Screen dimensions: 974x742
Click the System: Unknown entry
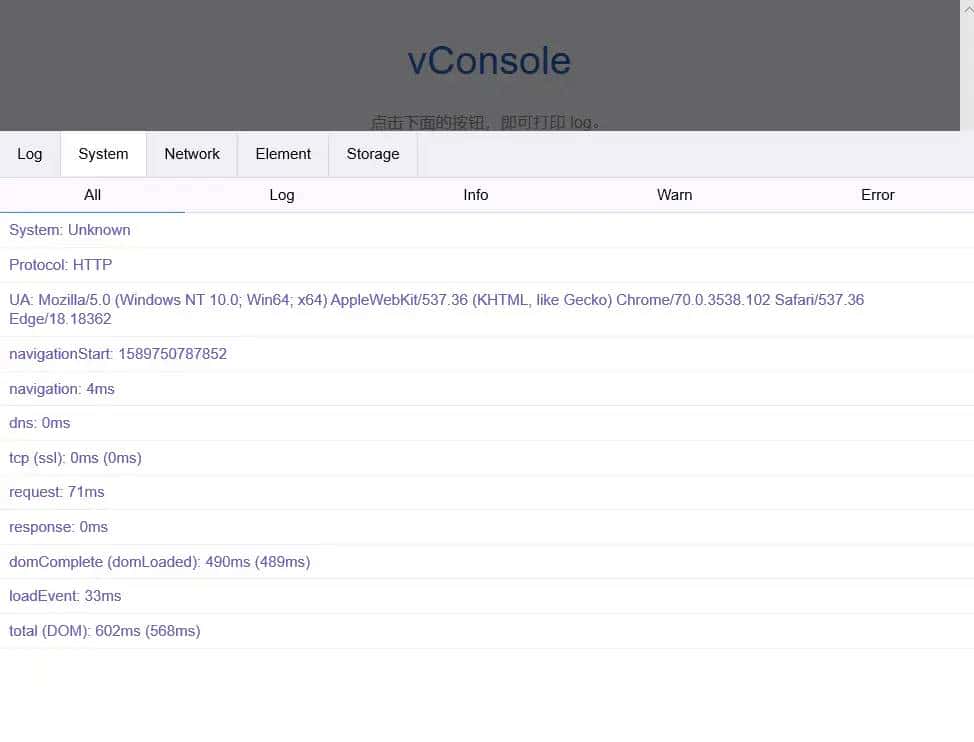click(69, 230)
